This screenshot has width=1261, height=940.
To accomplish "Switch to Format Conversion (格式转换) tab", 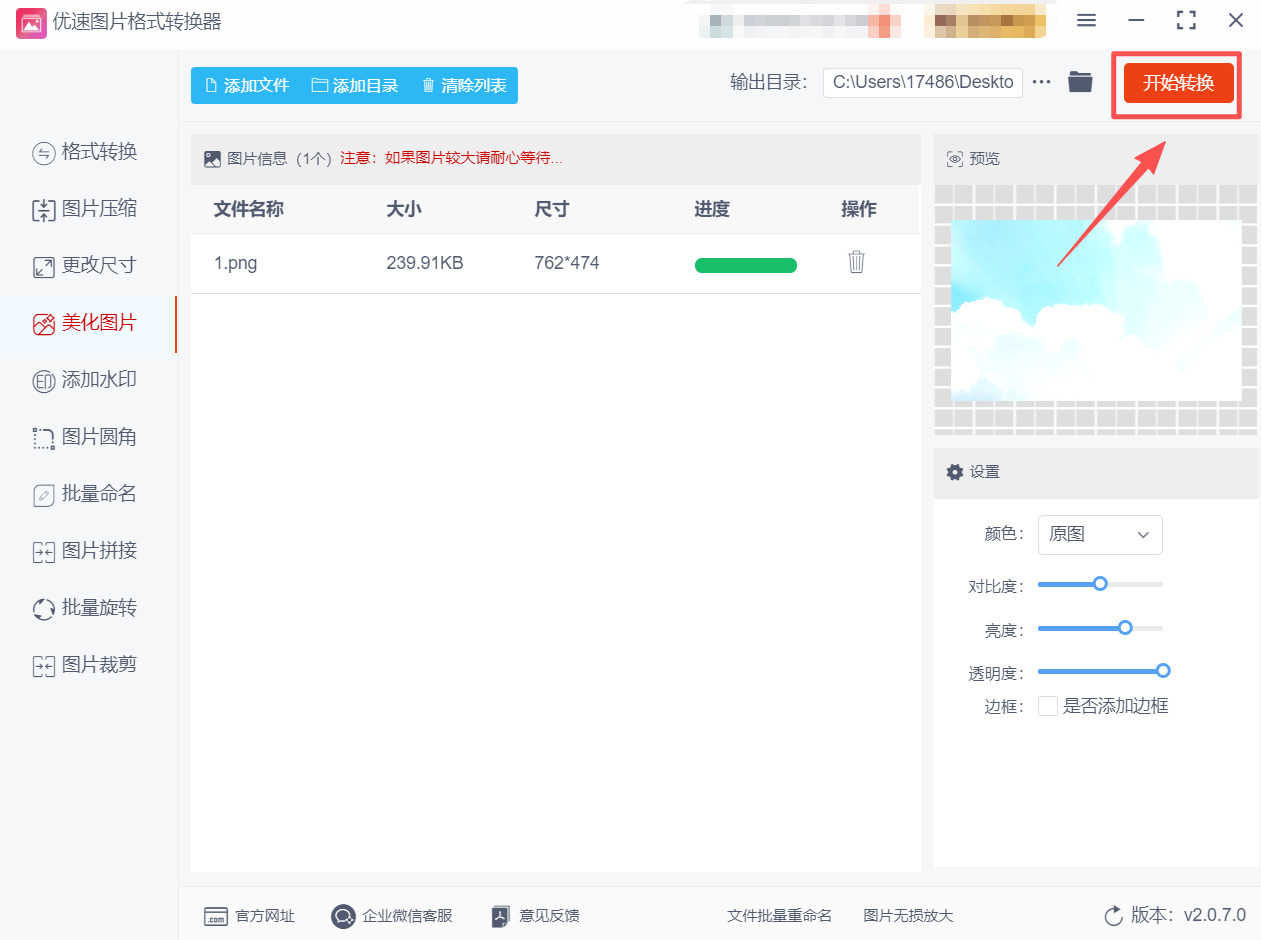I will (85, 152).
